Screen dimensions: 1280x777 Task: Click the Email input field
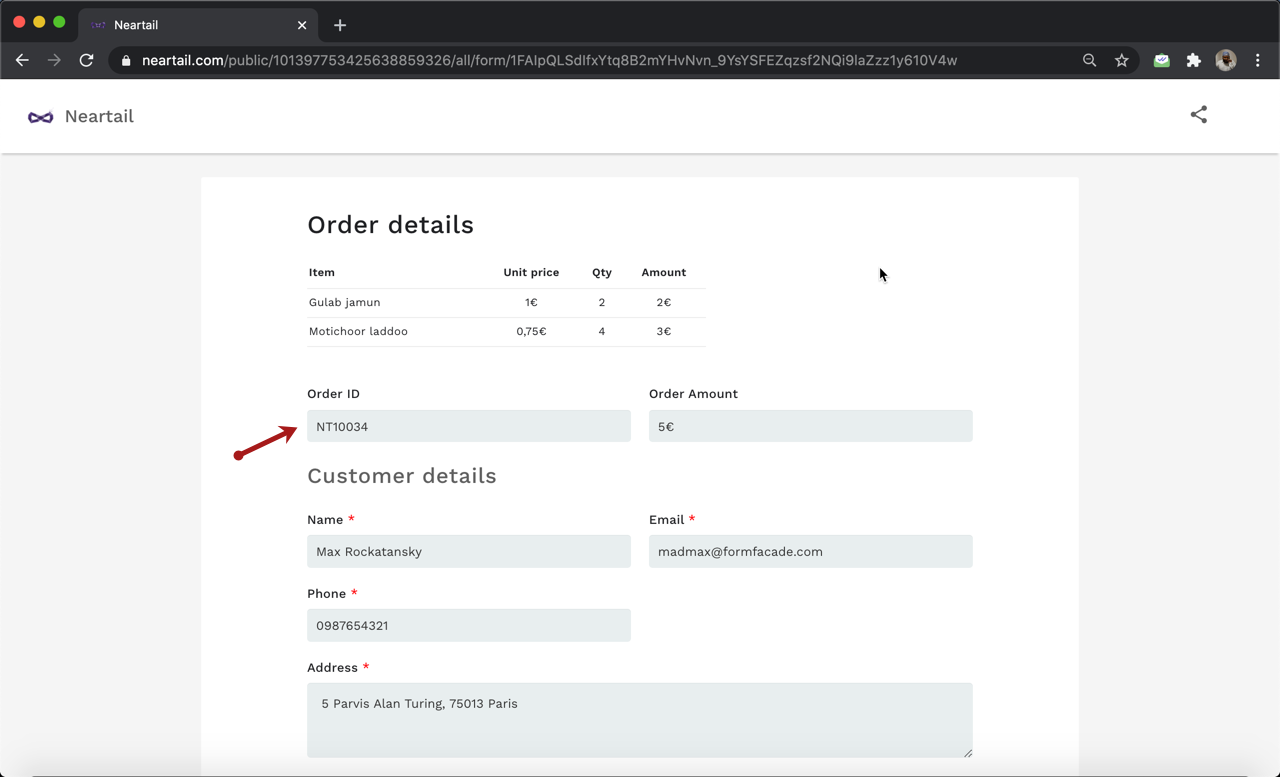[810, 551]
